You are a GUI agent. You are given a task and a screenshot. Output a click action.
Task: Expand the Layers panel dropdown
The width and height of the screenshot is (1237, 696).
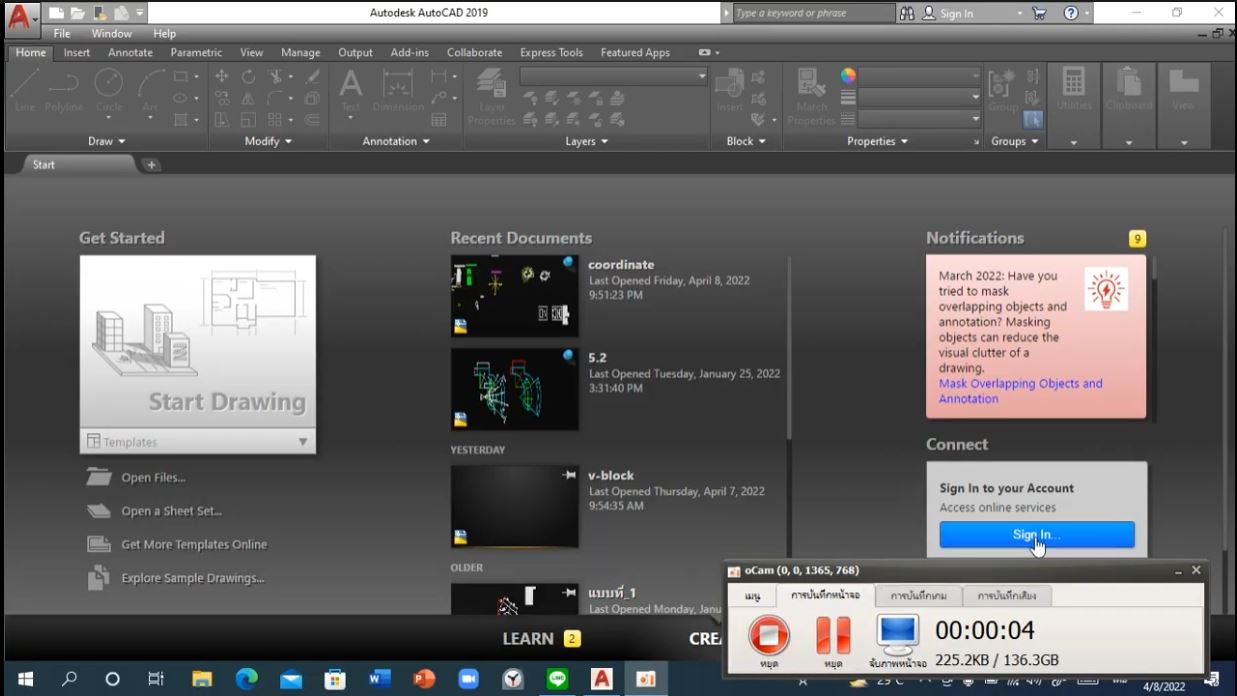pyautogui.click(x=587, y=141)
